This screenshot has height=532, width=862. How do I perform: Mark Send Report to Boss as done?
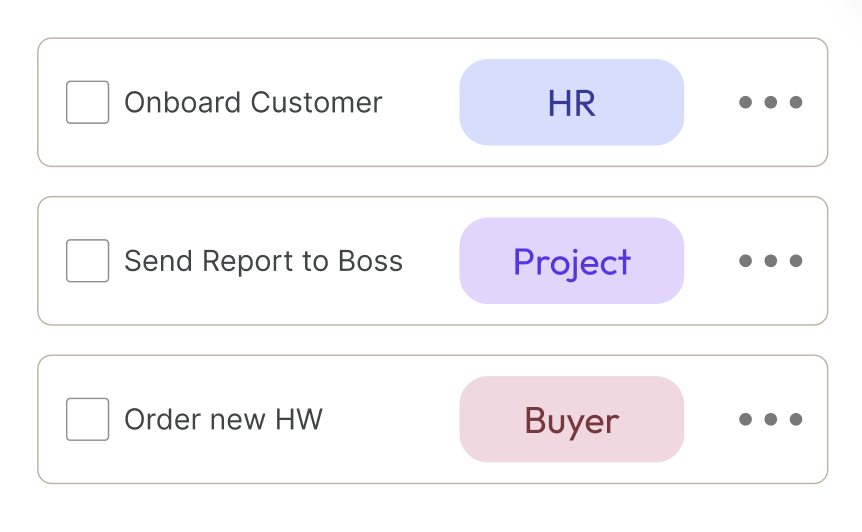pos(87,261)
